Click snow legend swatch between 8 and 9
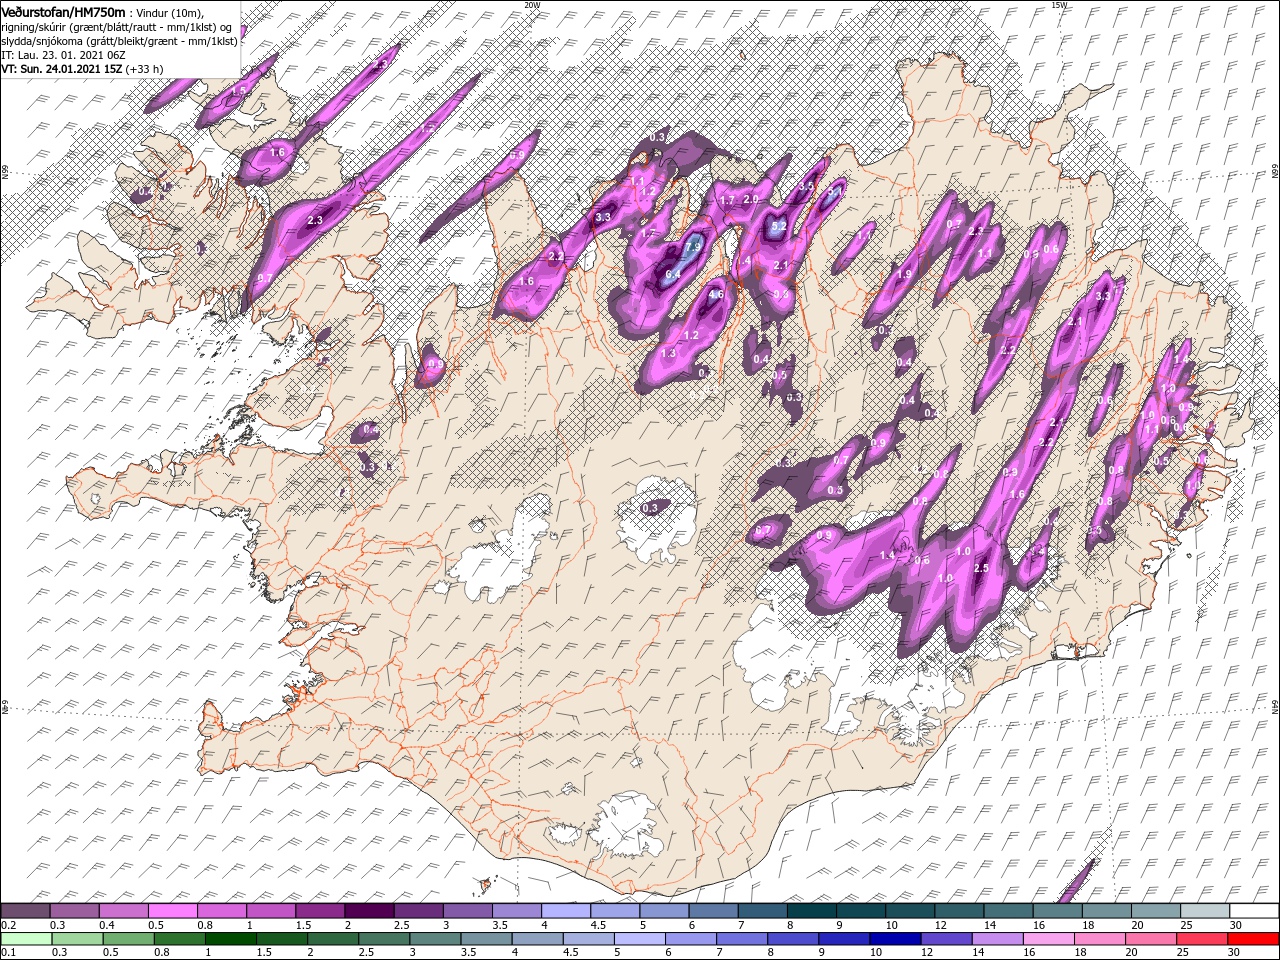Image resolution: width=1280 pixels, height=960 pixels. [x=811, y=910]
